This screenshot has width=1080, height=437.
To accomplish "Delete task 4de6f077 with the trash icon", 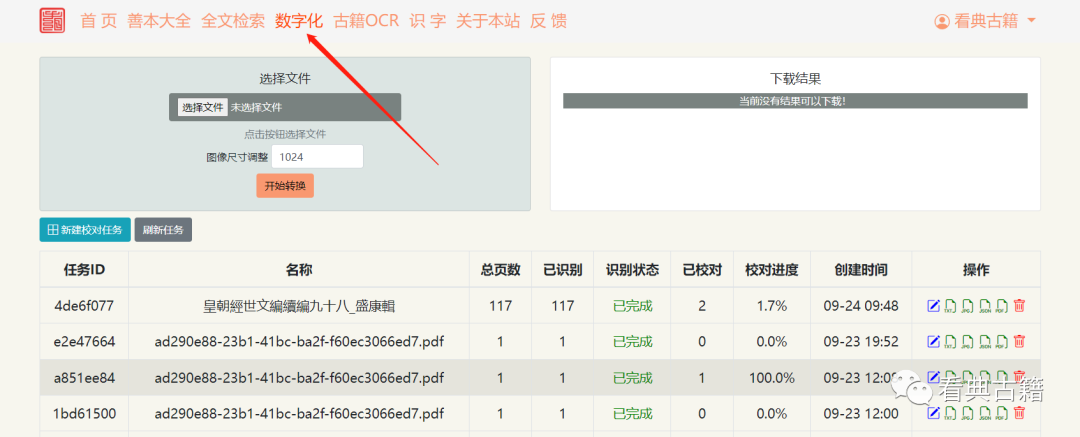I will [x=1019, y=306].
